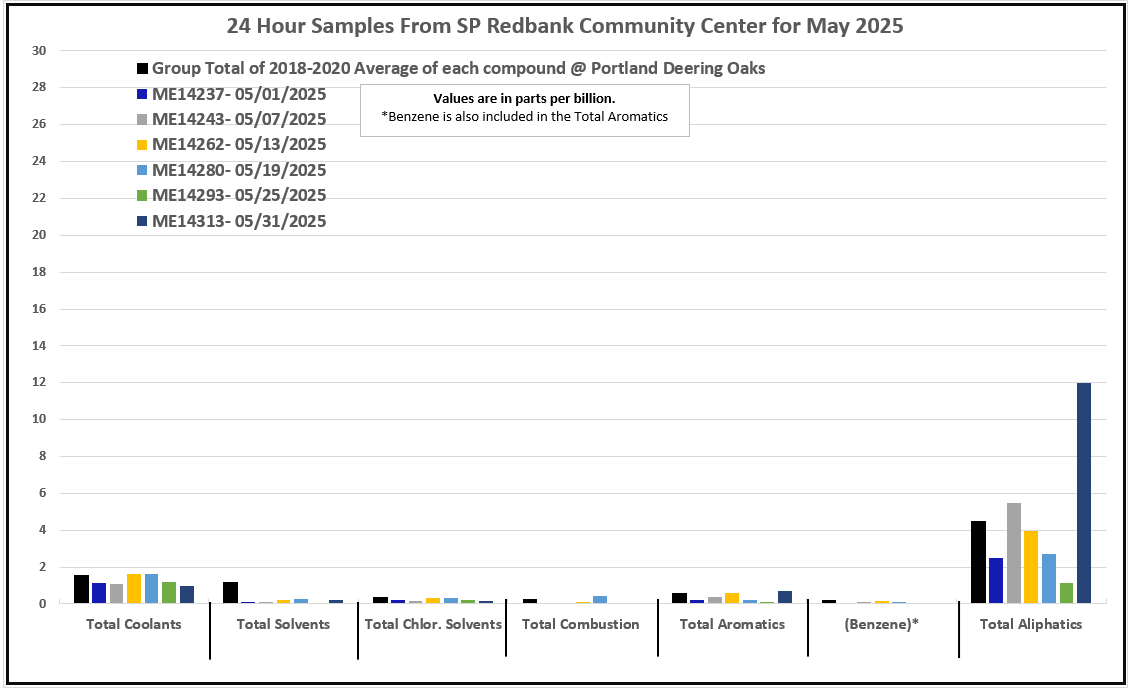This screenshot has width=1132, height=689.
Task: Click the Total Coolants axis label
Action: coord(134,624)
